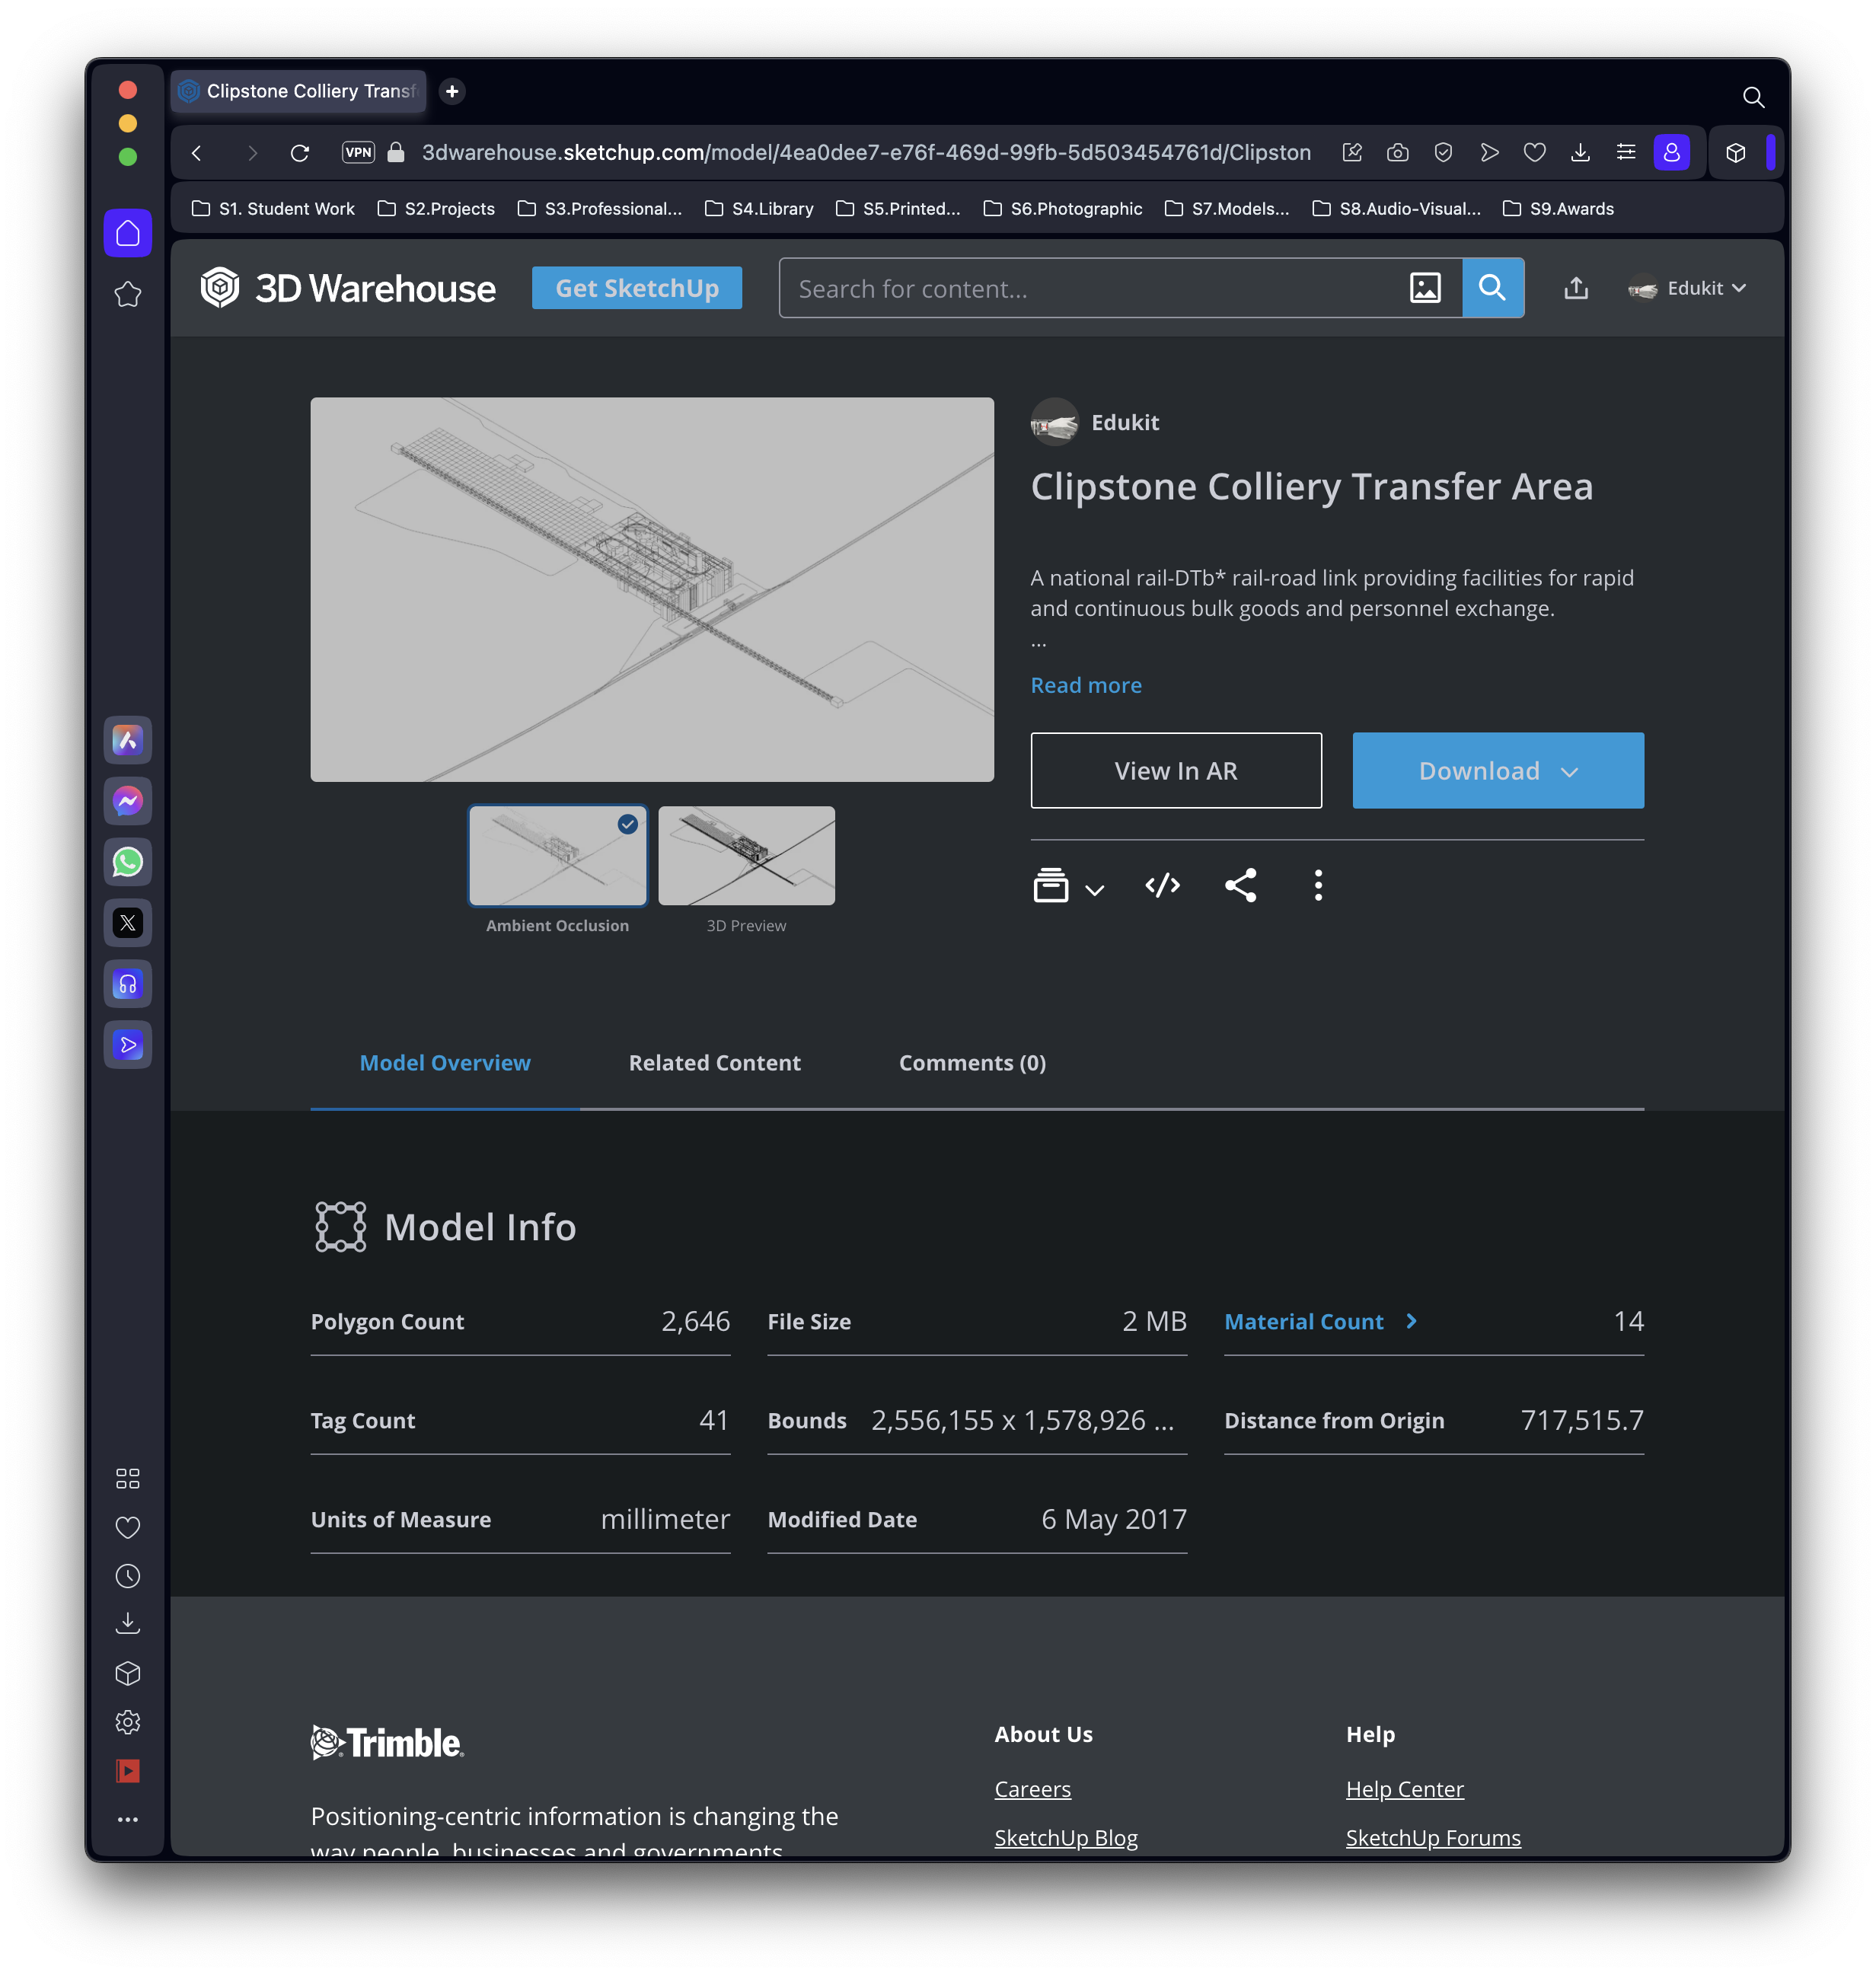
Task: Click the Read more link
Action: tap(1085, 685)
